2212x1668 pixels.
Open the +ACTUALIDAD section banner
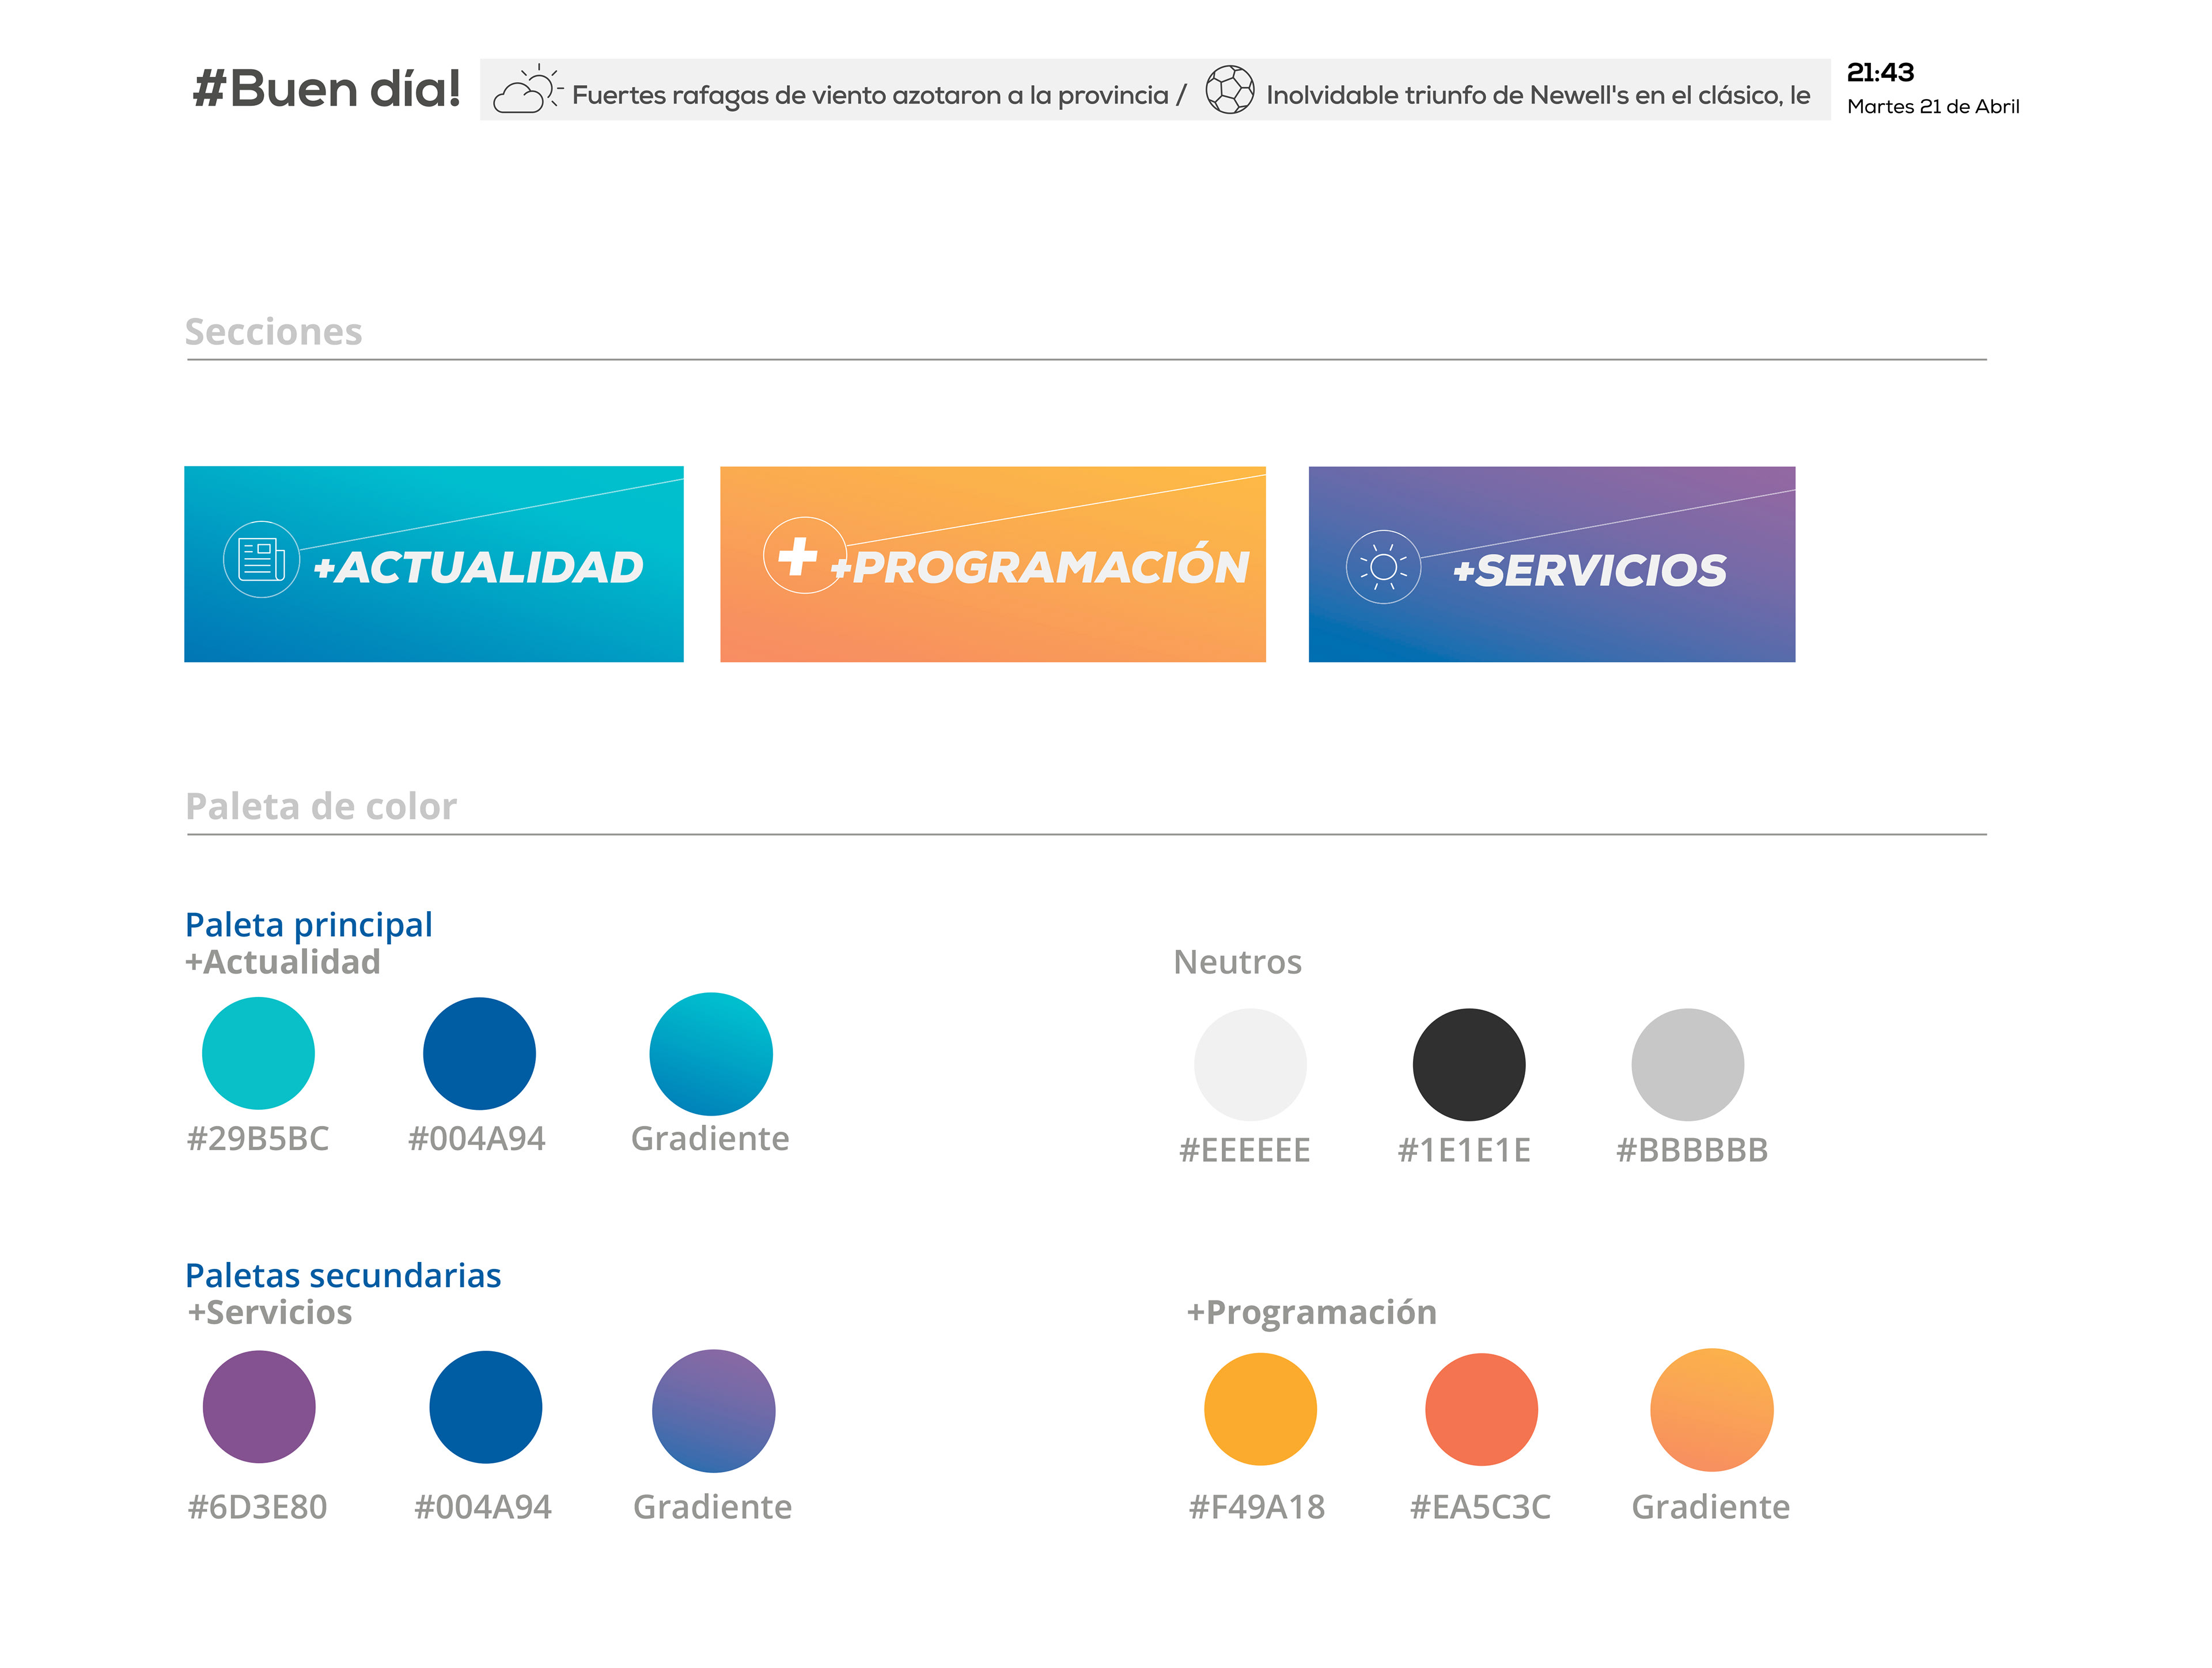coord(434,564)
